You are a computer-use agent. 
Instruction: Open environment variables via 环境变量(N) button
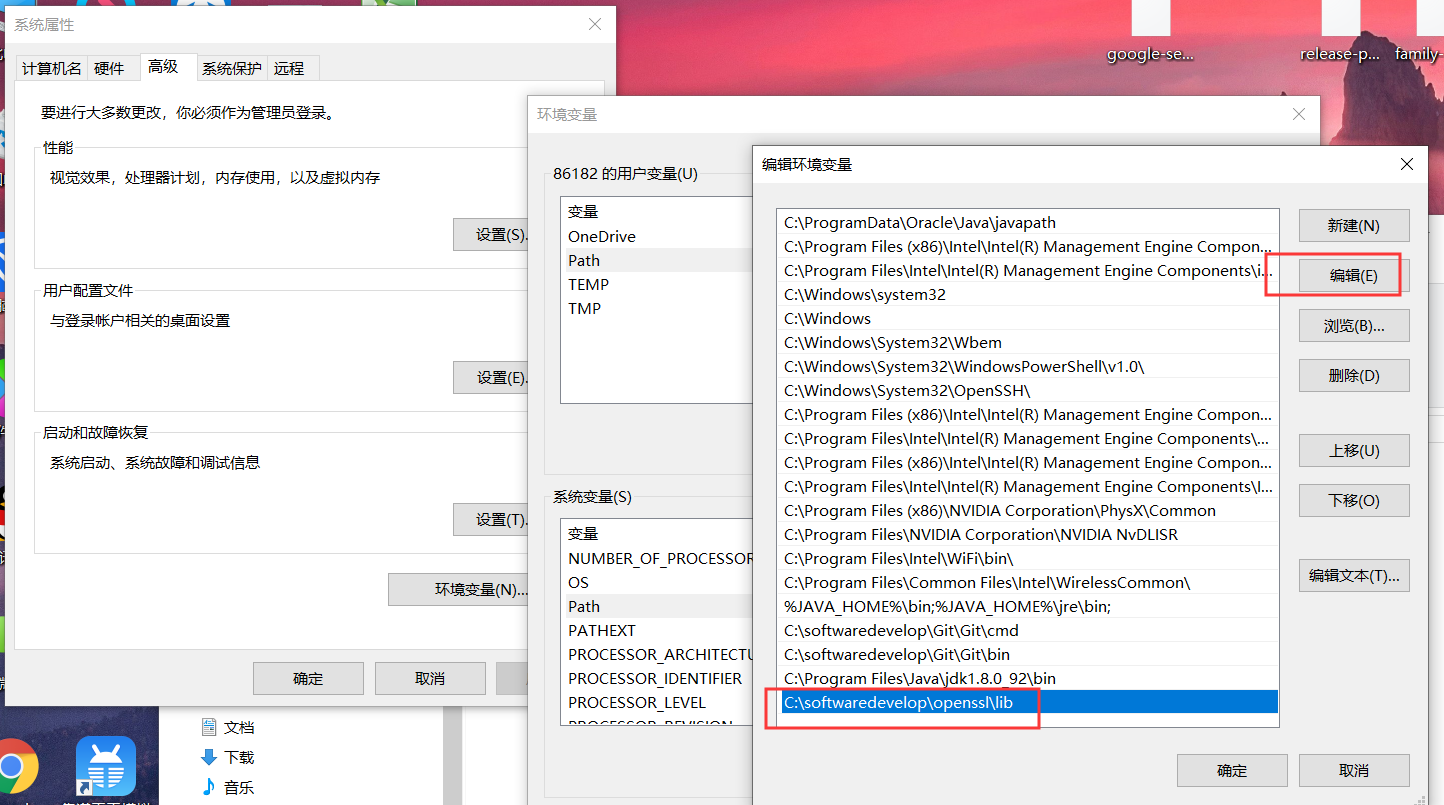[x=459, y=589]
